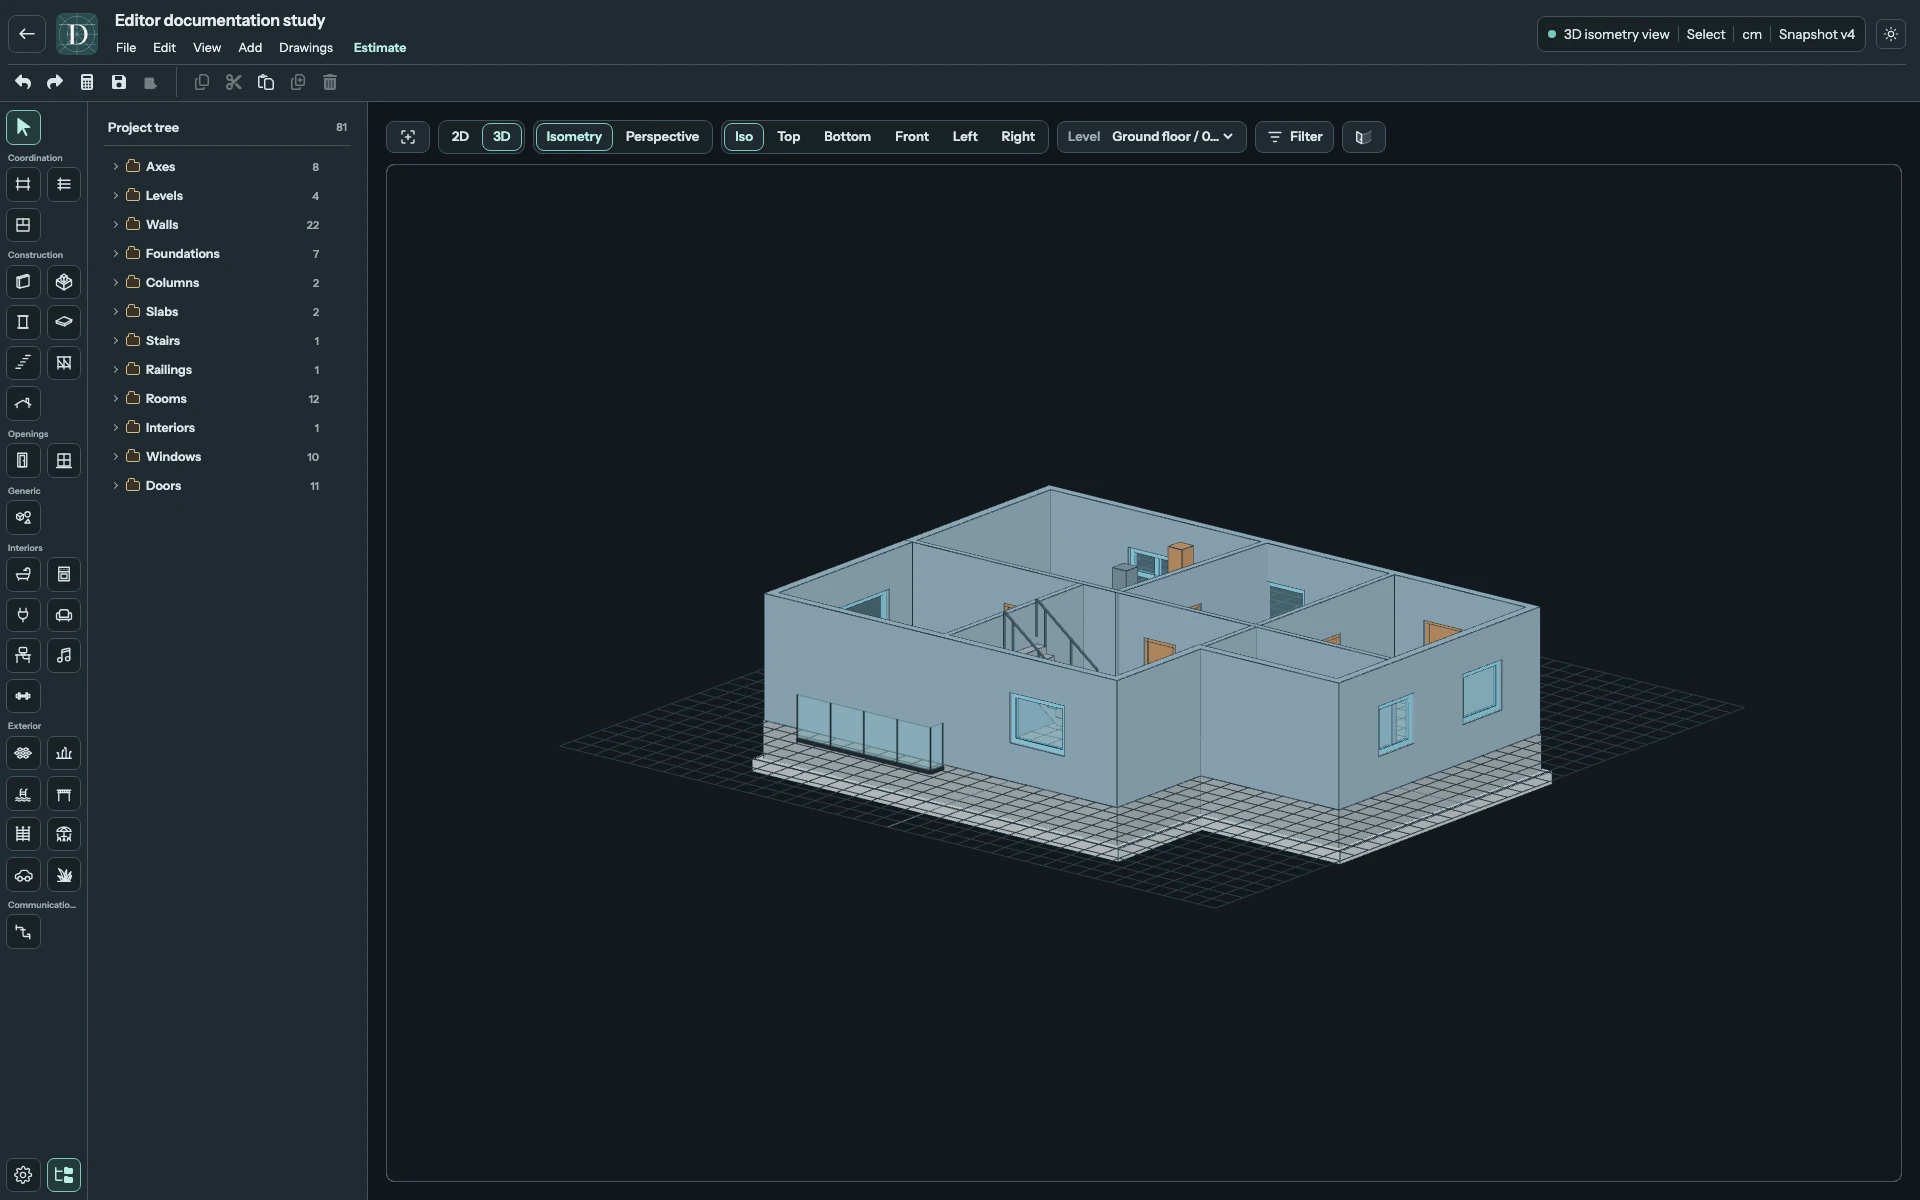
Task: Select the Top camera view
Action: point(789,137)
